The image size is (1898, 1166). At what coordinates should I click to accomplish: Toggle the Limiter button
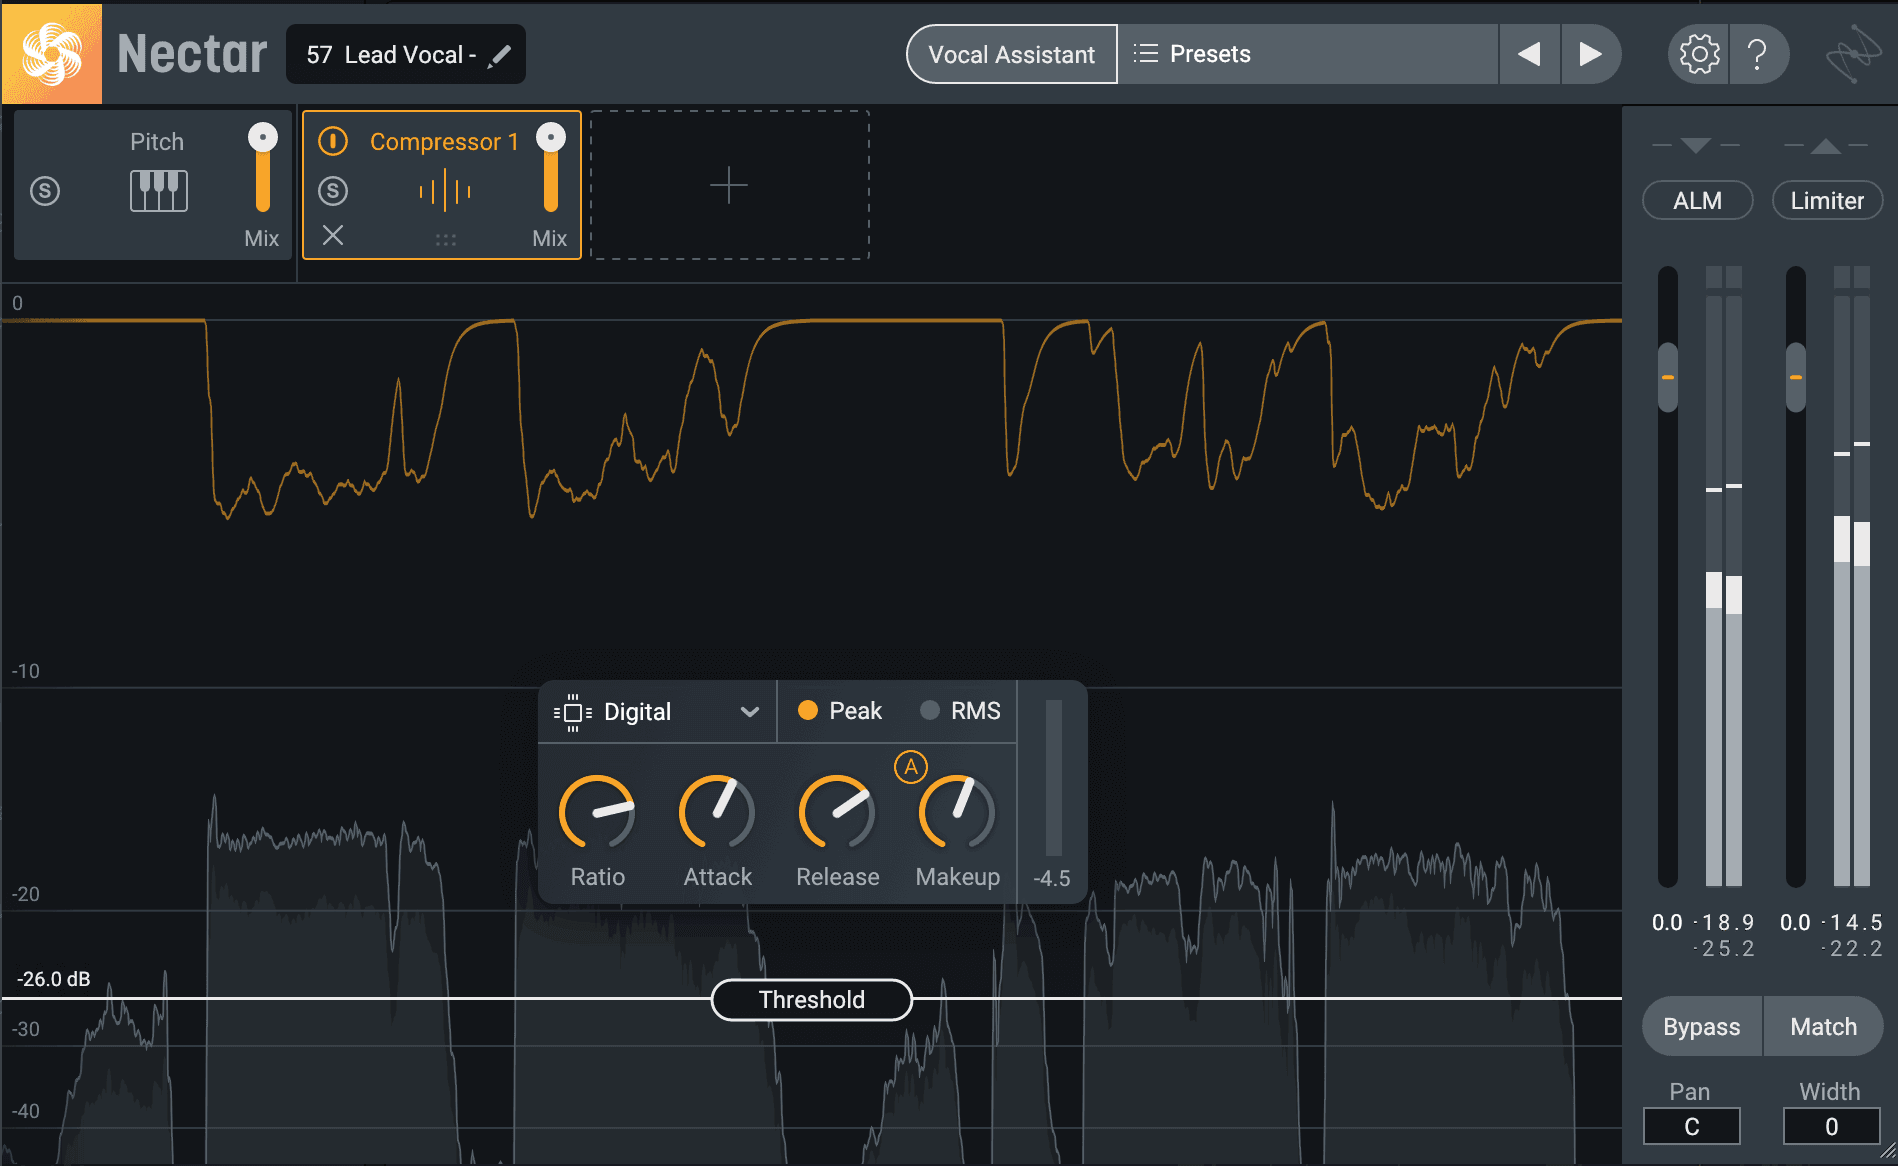(x=1827, y=201)
